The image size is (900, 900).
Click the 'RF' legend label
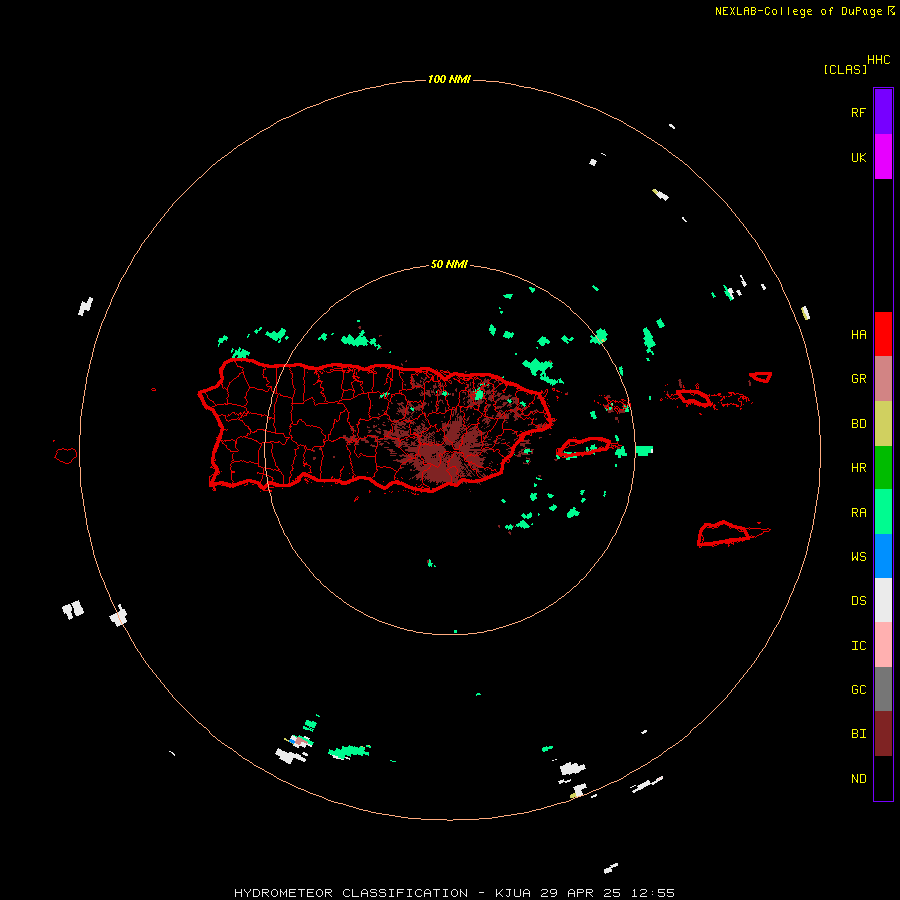pyautogui.click(x=858, y=112)
